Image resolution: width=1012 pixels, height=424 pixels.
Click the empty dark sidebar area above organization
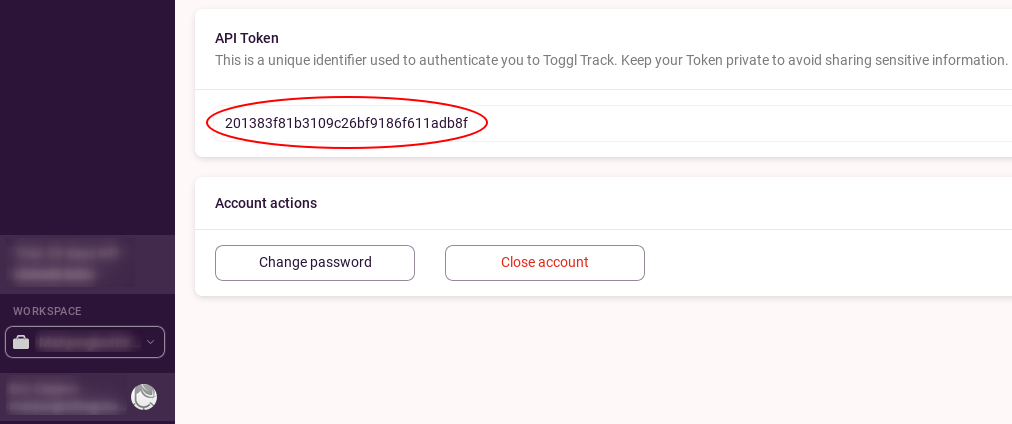(x=87, y=116)
